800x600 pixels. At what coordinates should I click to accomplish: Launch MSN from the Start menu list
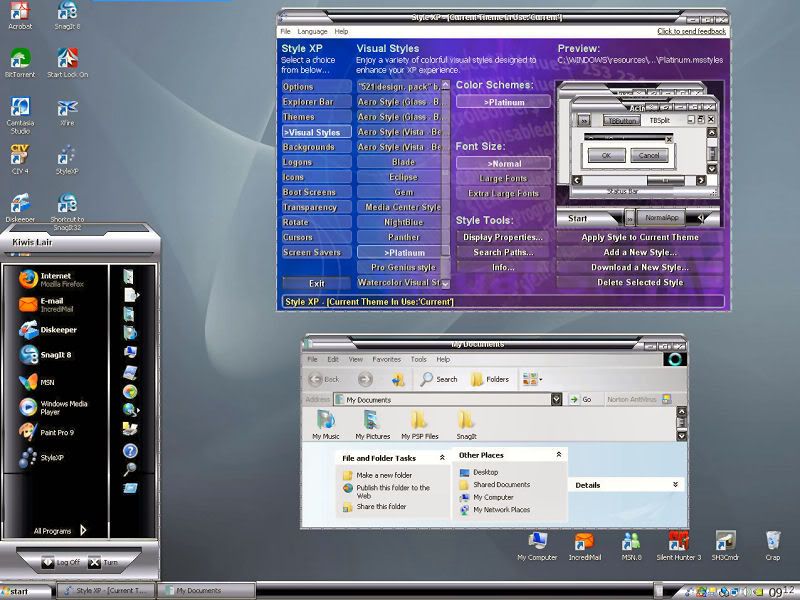37,382
